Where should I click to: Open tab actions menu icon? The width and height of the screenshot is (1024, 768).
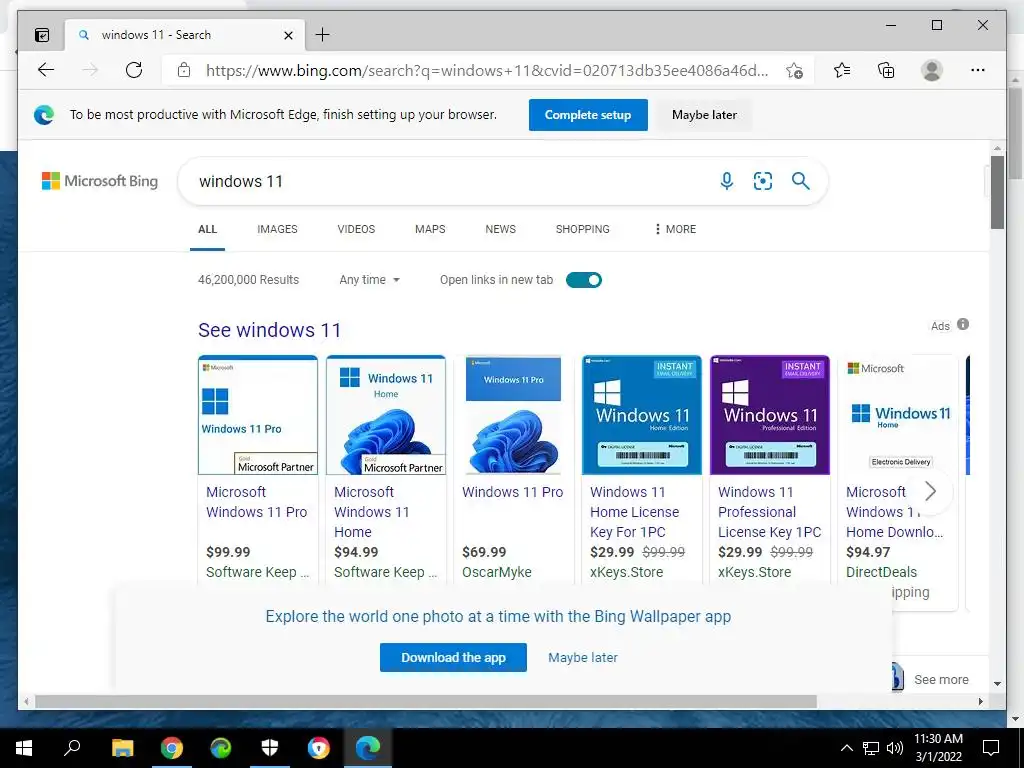click(42, 35)
